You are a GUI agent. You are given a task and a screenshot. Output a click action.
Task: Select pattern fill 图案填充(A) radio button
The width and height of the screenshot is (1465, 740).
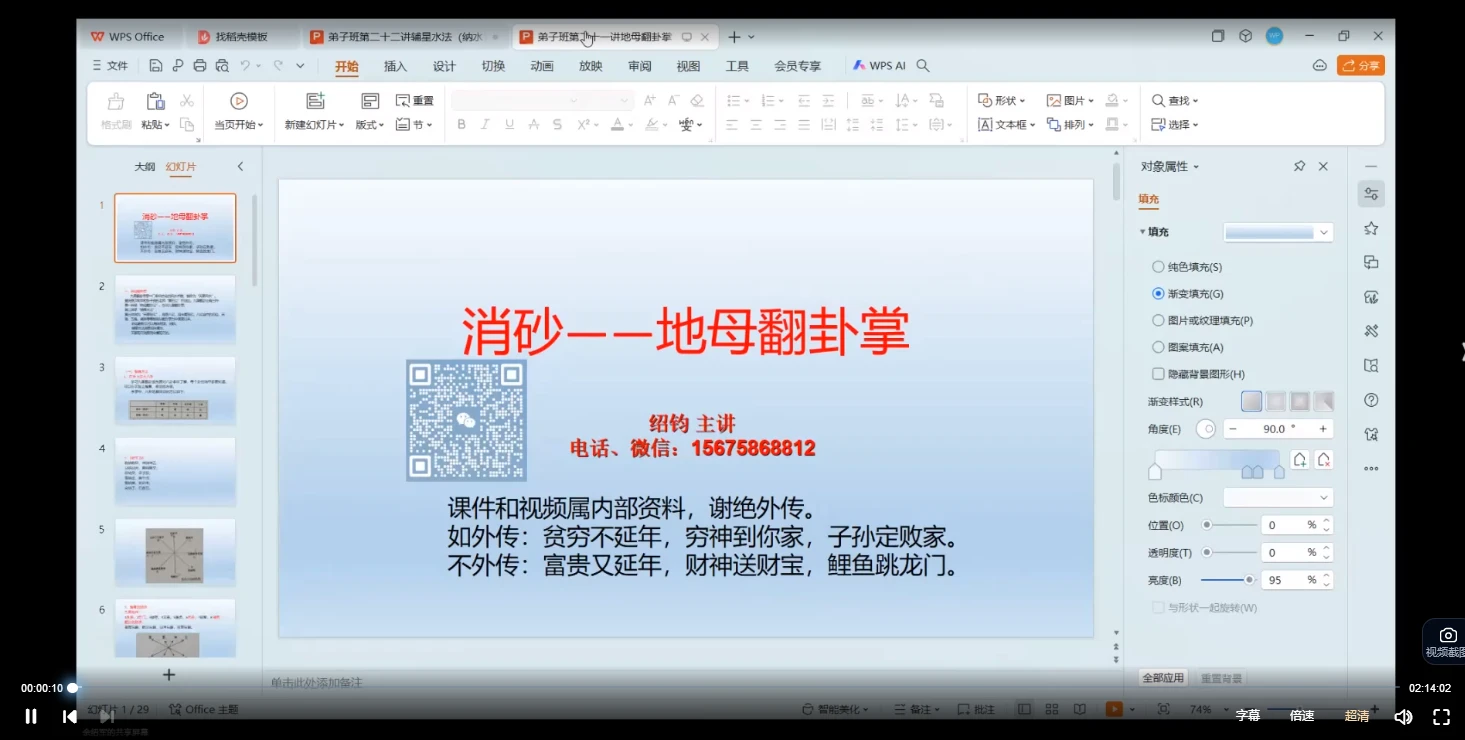[x=1158, y=347]
